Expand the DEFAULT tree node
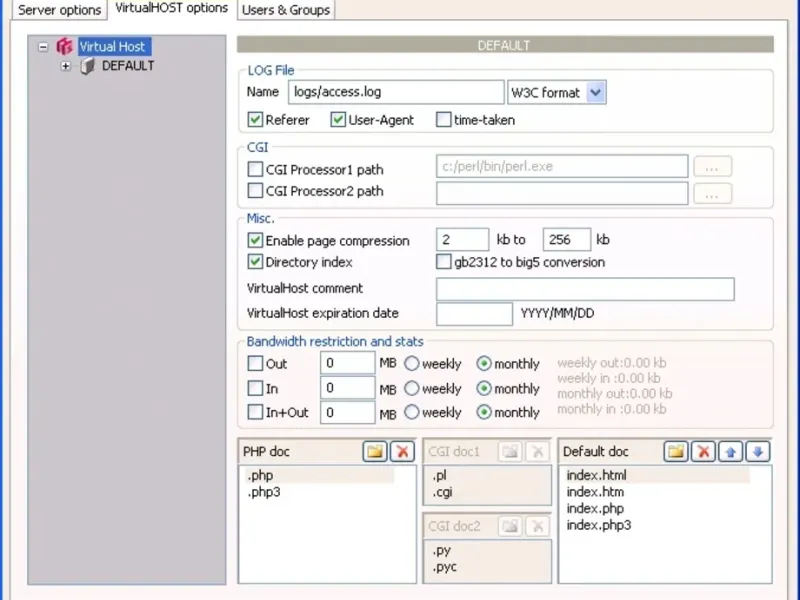 click(65, 66)
